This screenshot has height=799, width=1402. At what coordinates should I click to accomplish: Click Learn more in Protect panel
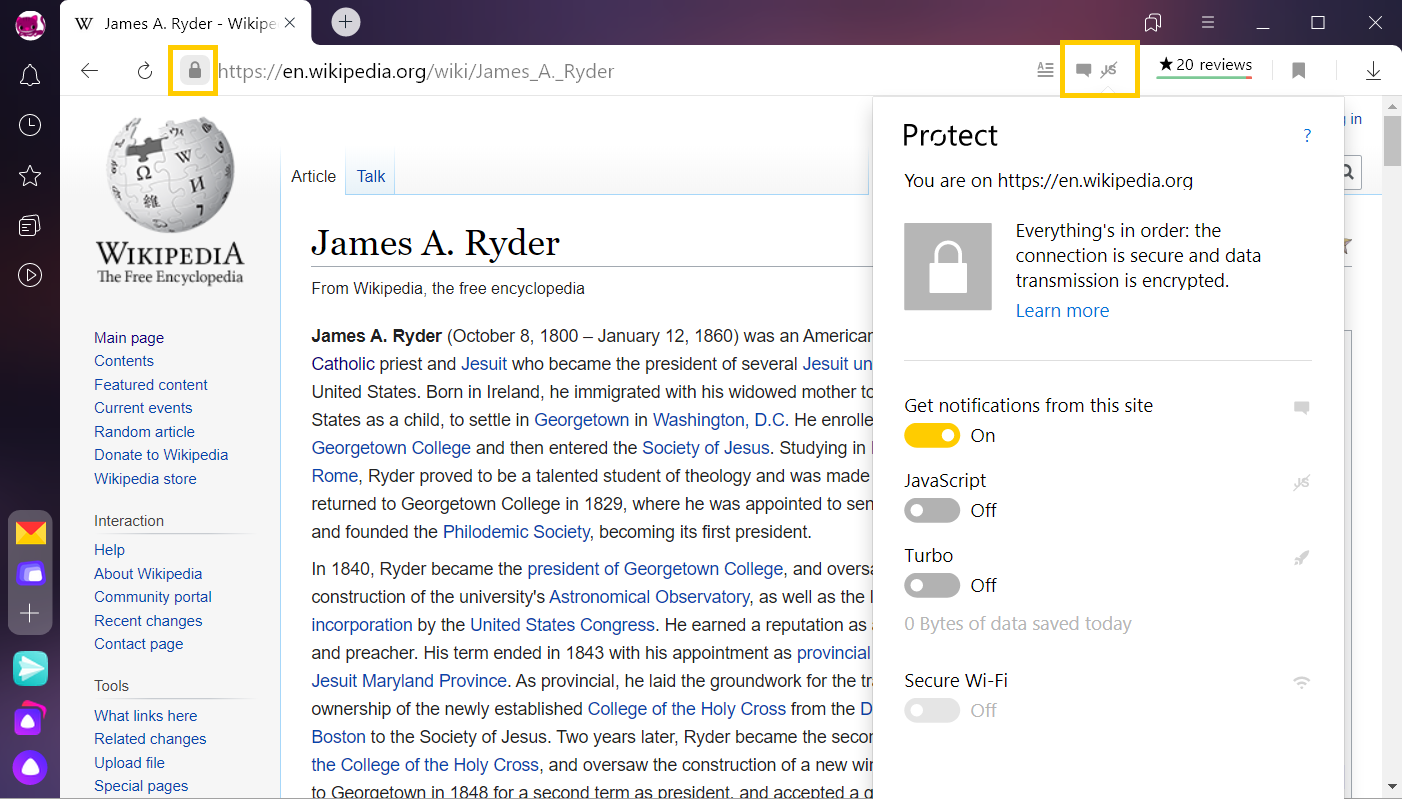1062,311
